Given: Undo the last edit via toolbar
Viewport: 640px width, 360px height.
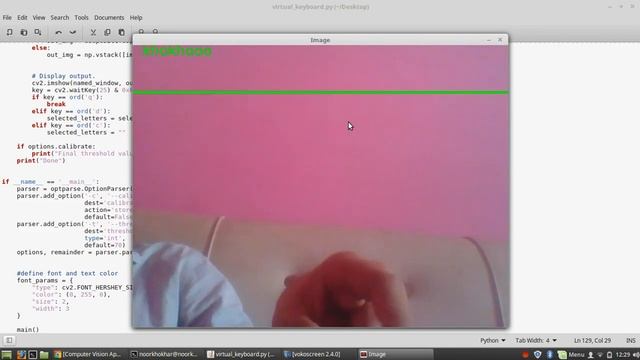Looking at the screenshot, I should click(x=59, y=32).
